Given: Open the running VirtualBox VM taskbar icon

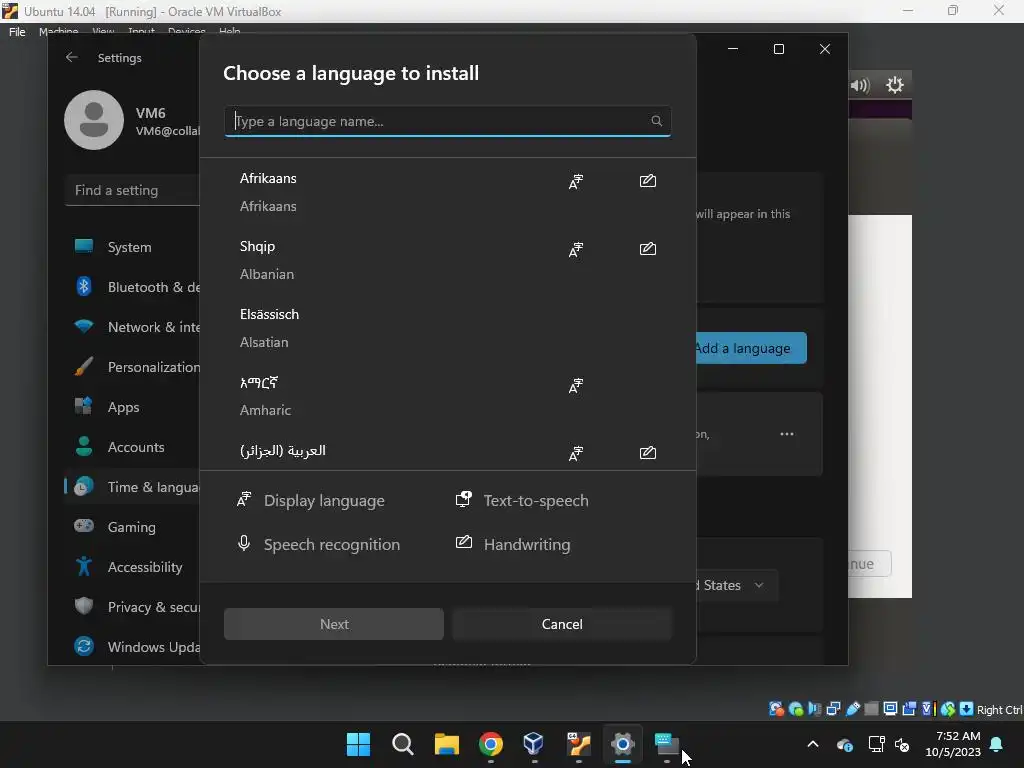Looking at the screenshot, I should pyautogui.click(x=579, y=744).
